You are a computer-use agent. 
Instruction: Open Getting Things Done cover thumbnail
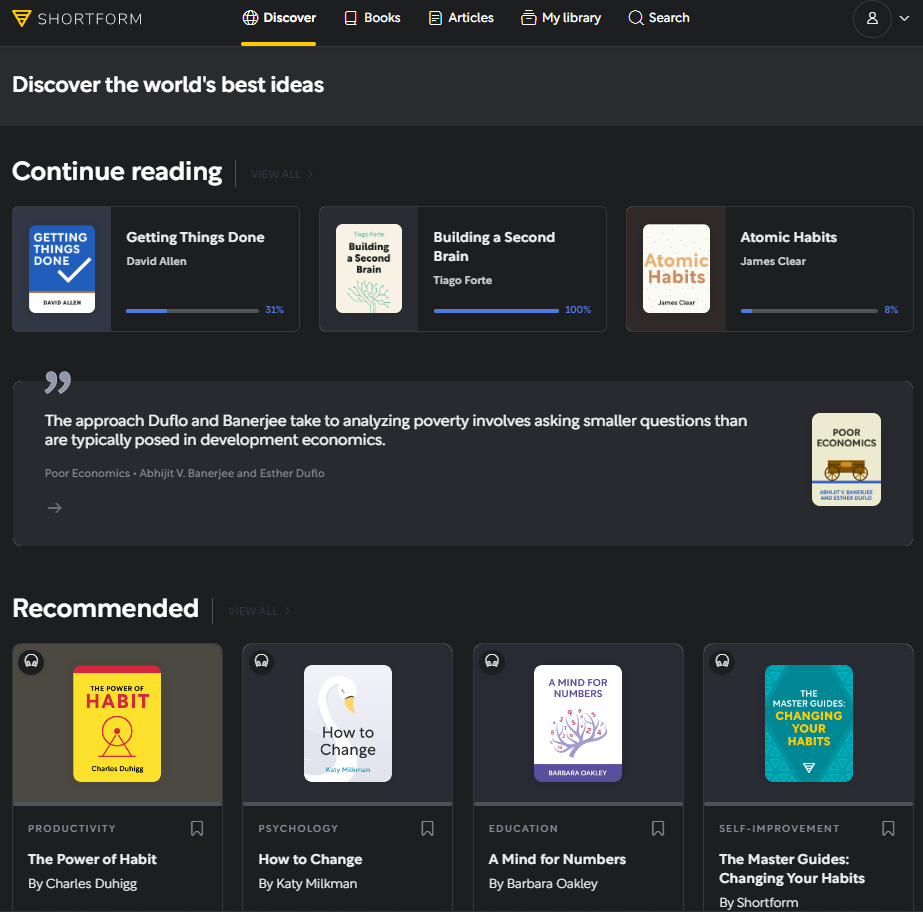(x=62, y=268)
